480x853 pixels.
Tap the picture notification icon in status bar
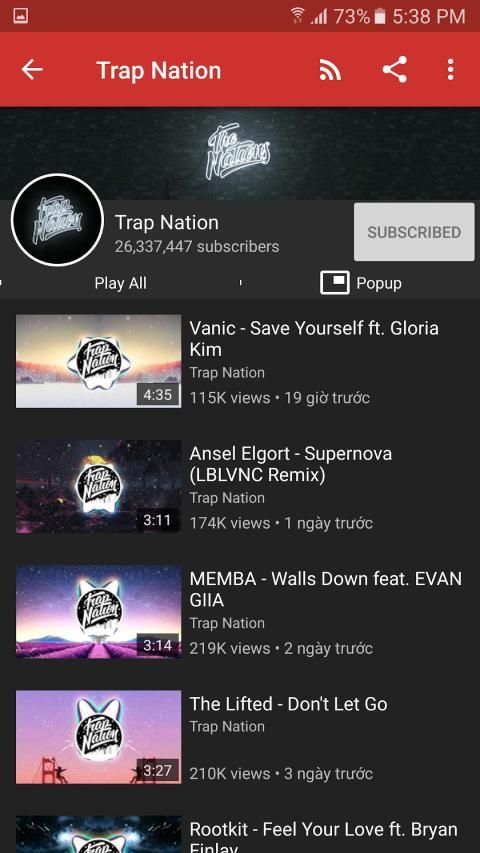[x=21, y=15]
